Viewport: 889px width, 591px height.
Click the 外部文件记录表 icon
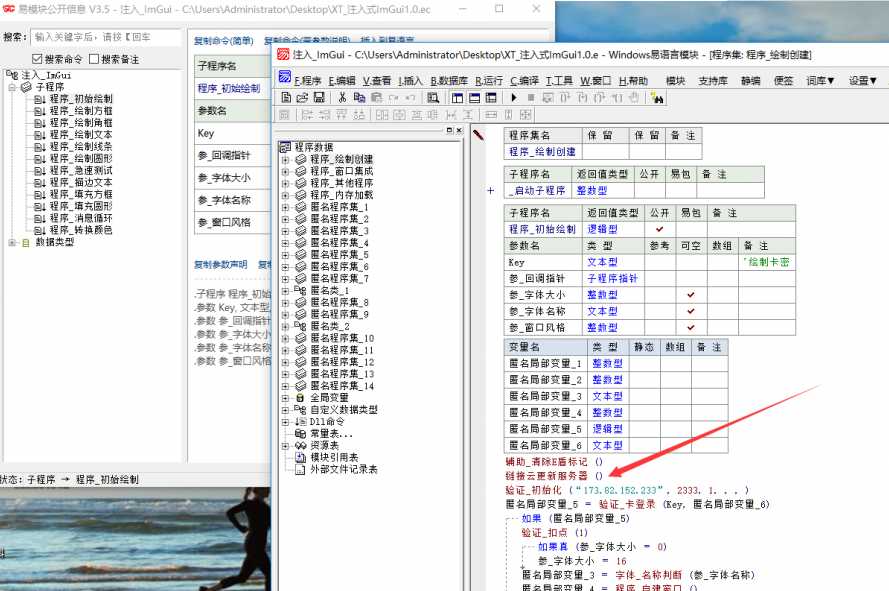tap(300, 469)
